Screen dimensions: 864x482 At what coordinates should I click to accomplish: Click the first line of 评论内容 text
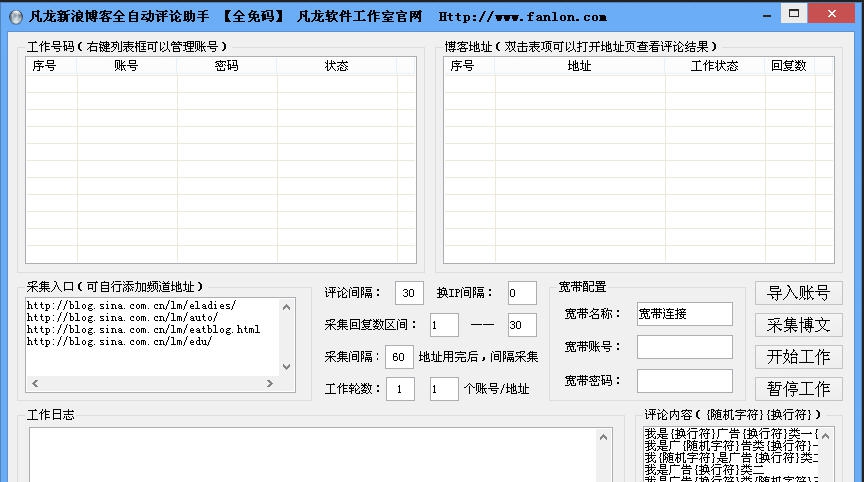731,434
